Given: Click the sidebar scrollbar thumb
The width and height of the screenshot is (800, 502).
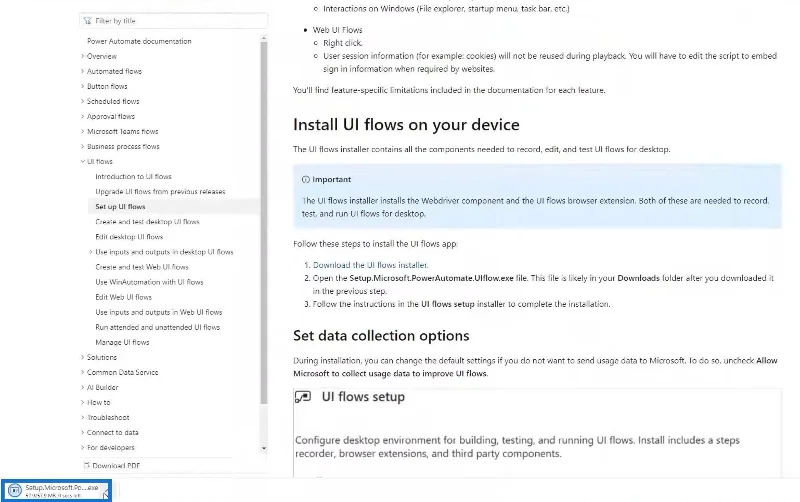Looking at the screenshot, I should (264, 223).
